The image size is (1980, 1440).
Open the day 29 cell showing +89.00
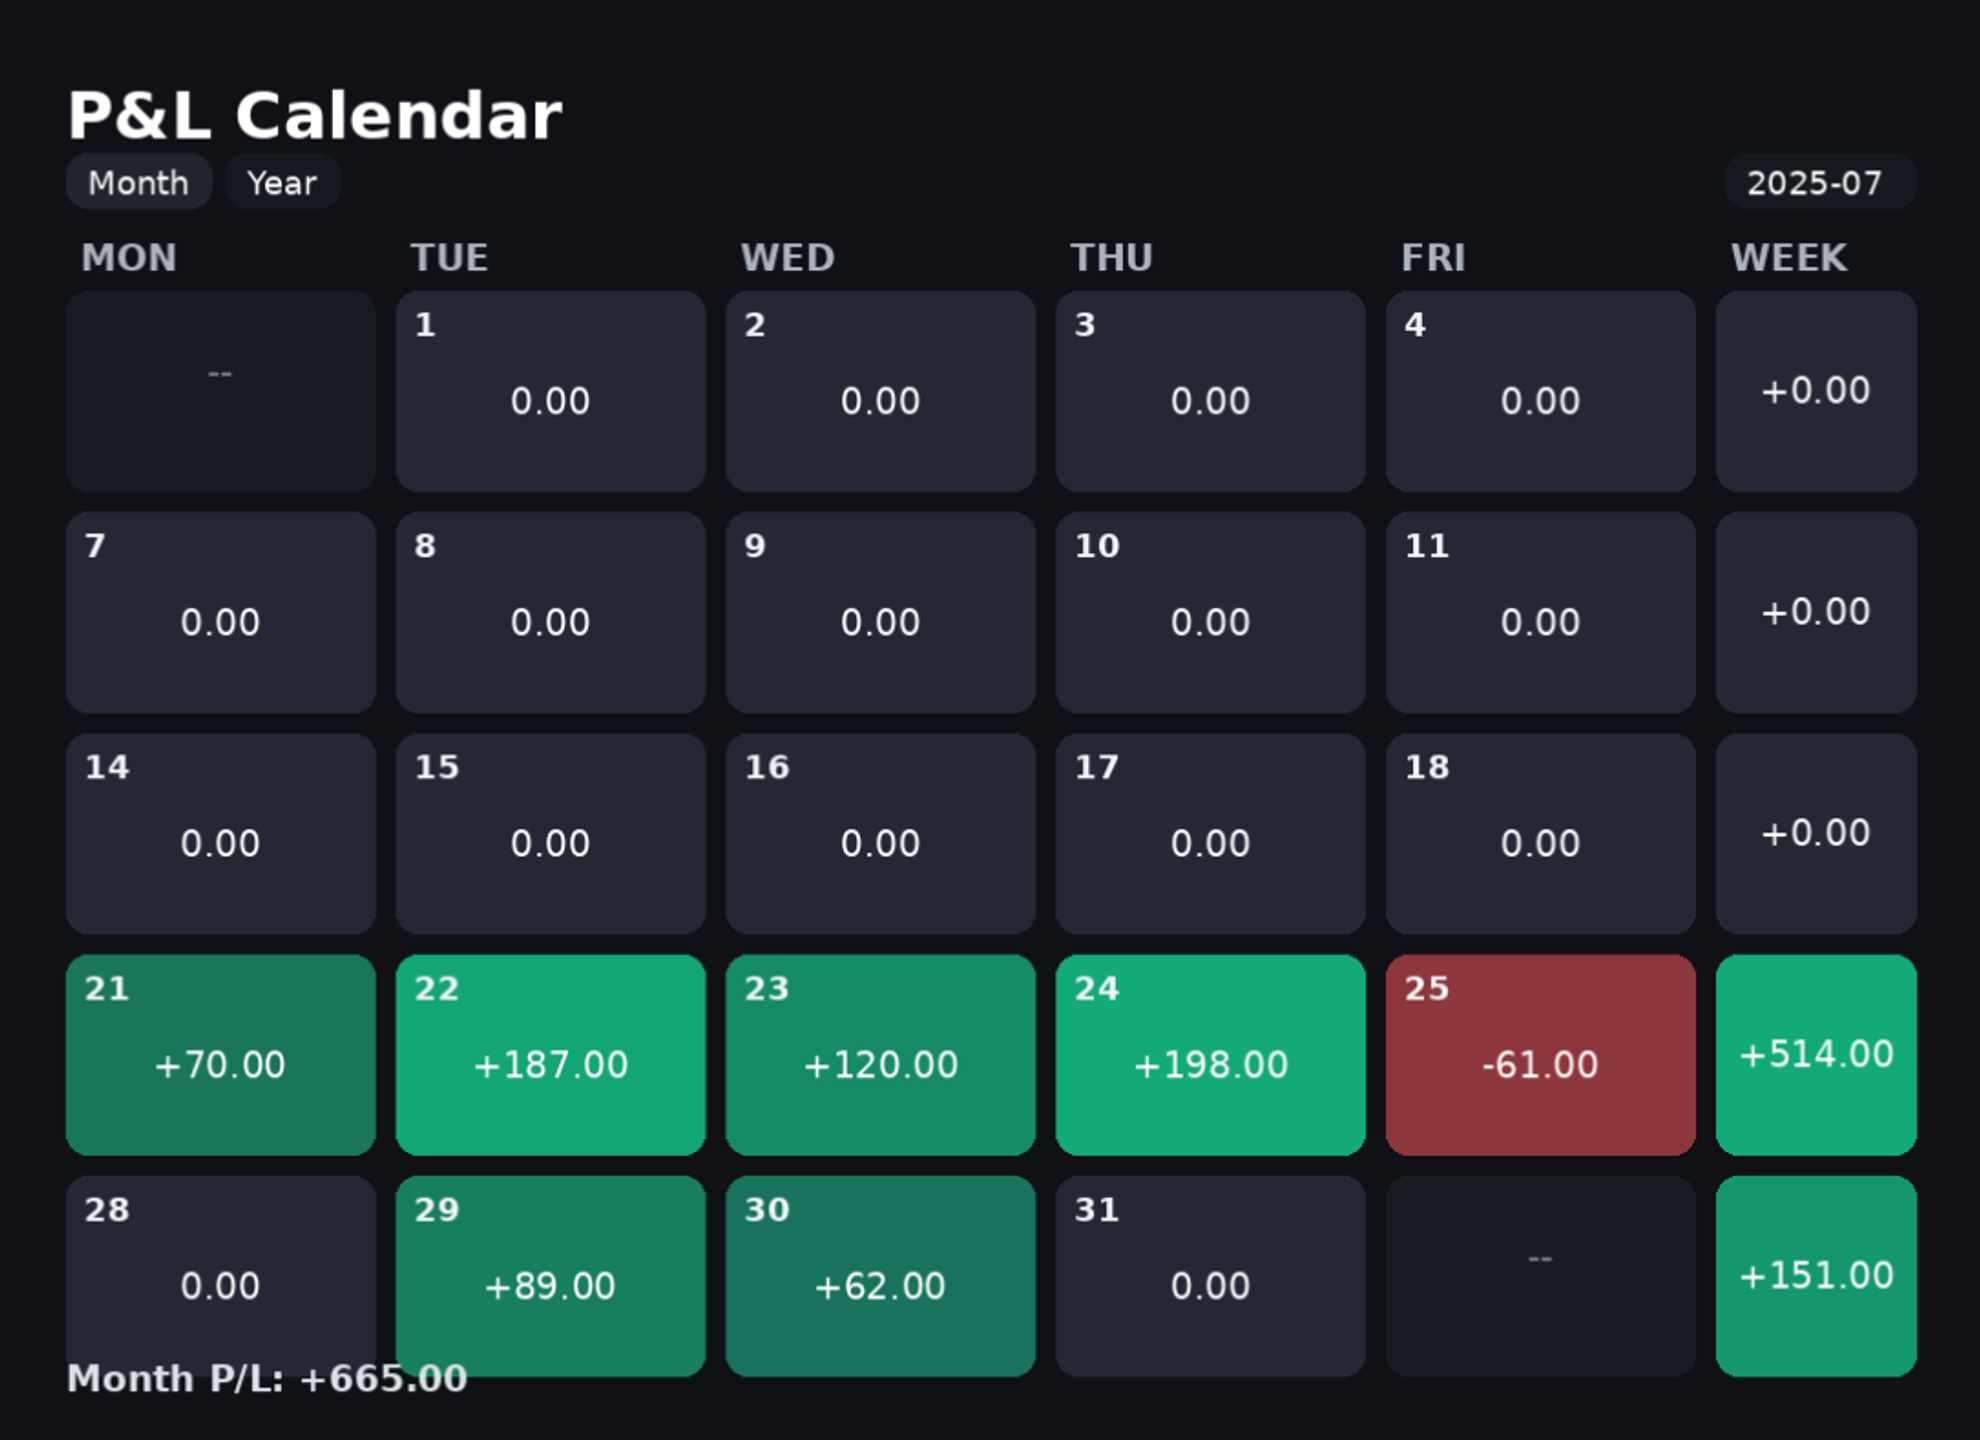[x=551, y=1276]
